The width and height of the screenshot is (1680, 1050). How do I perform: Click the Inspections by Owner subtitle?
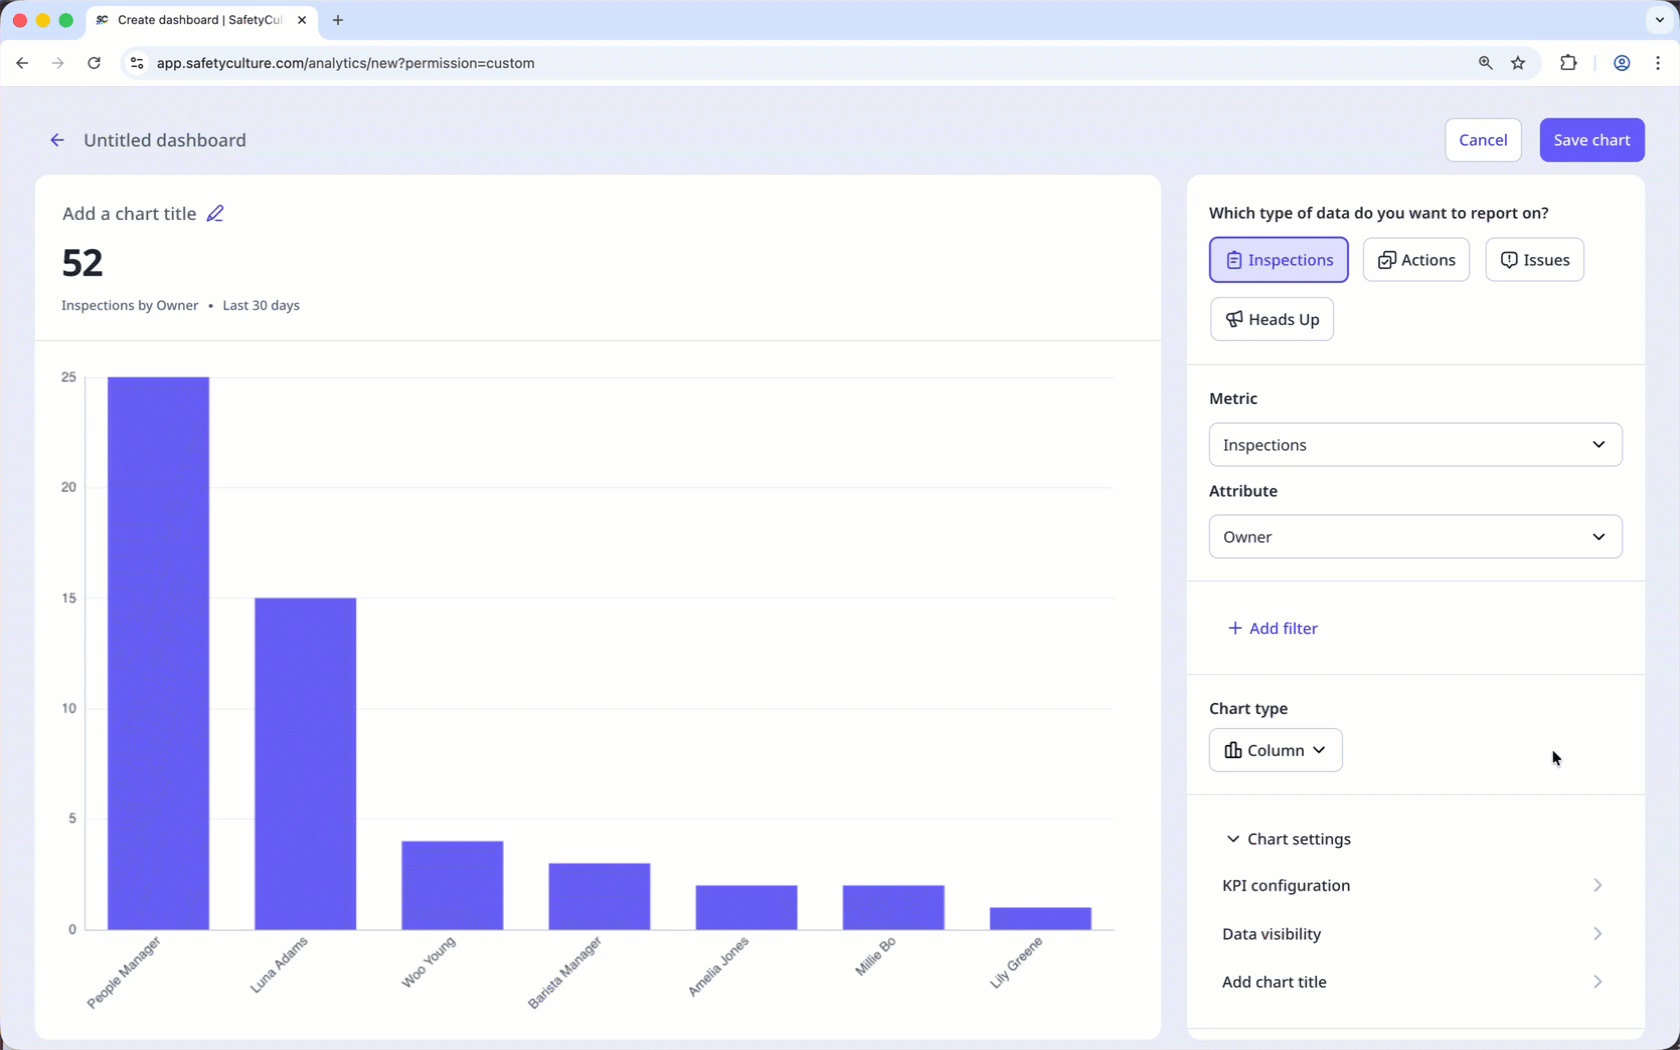click(x=130, y=306)
